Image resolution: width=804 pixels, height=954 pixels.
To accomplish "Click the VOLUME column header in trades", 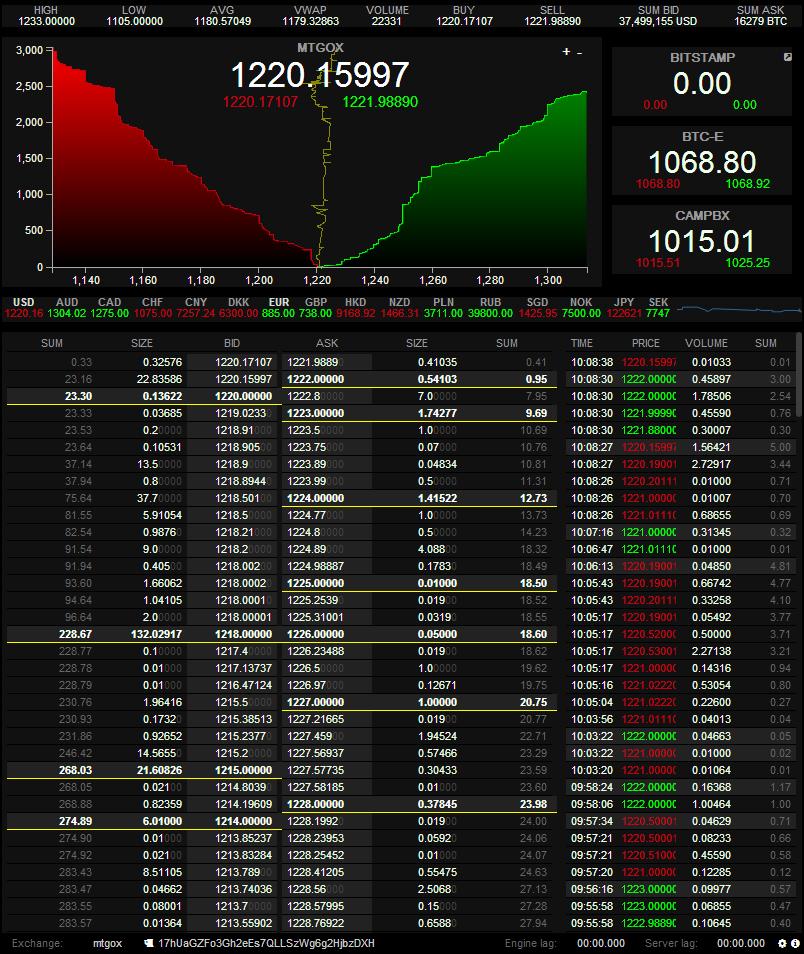I will coord(706,343).
